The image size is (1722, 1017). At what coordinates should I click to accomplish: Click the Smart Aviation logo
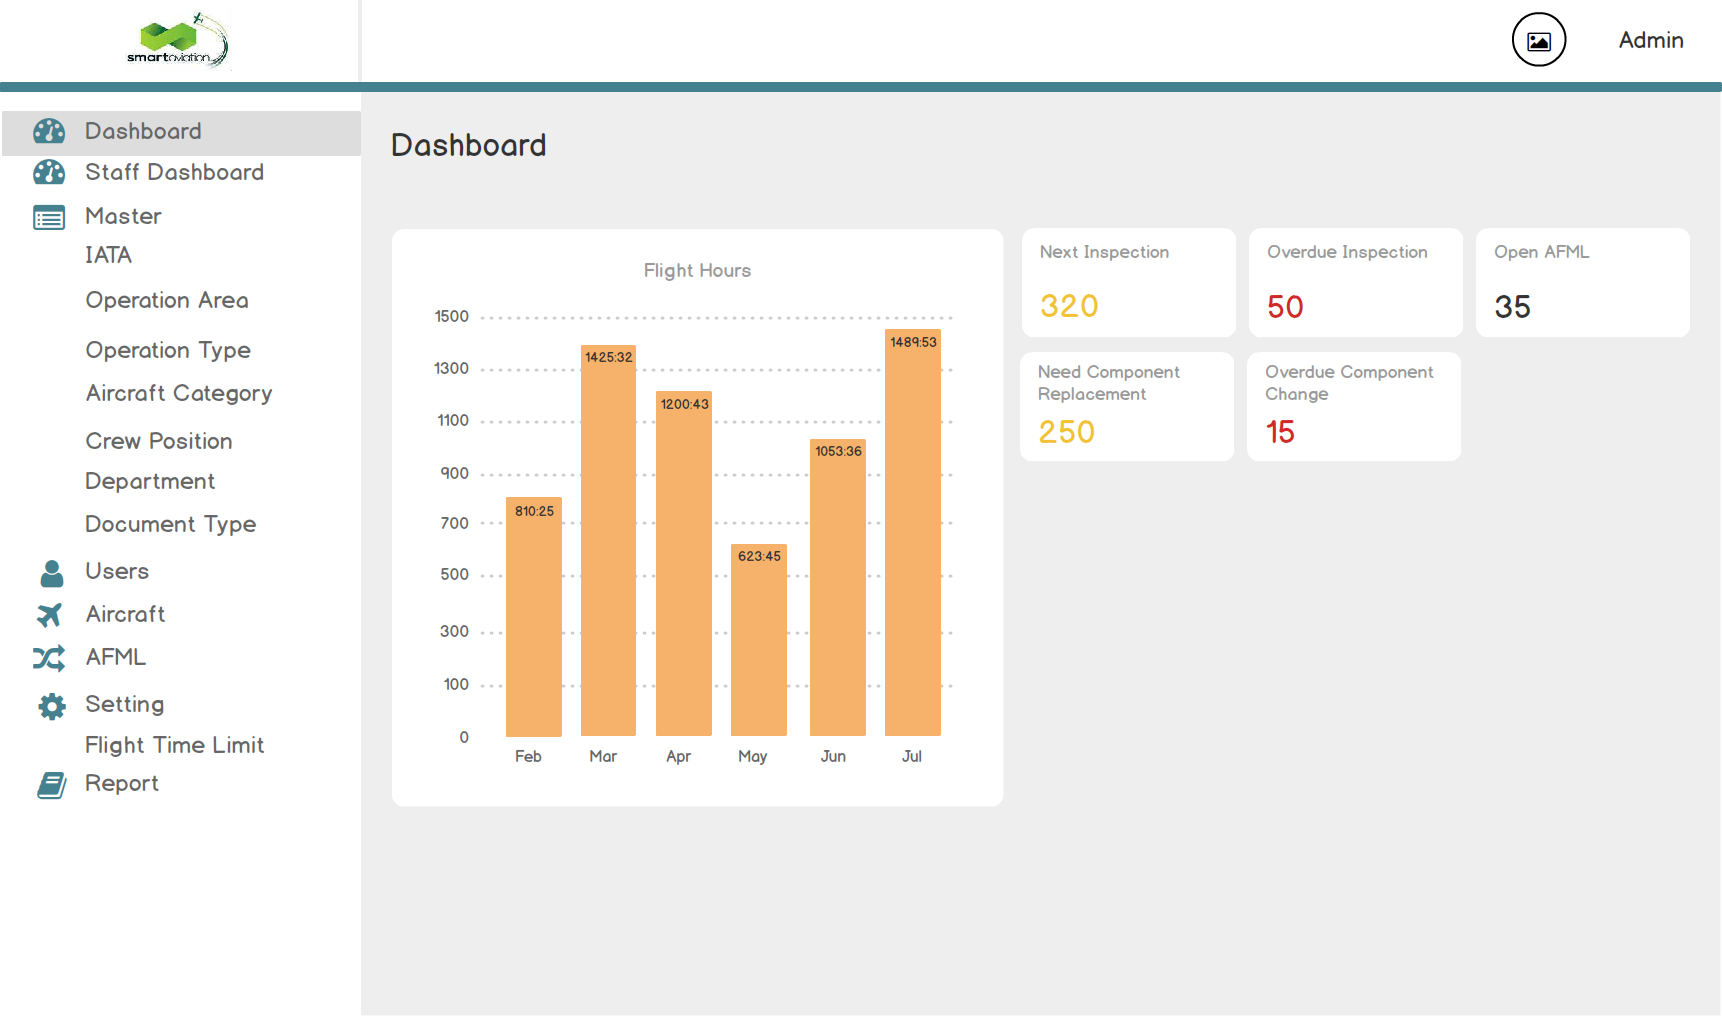pyautogui.click(x=178, y=41)
